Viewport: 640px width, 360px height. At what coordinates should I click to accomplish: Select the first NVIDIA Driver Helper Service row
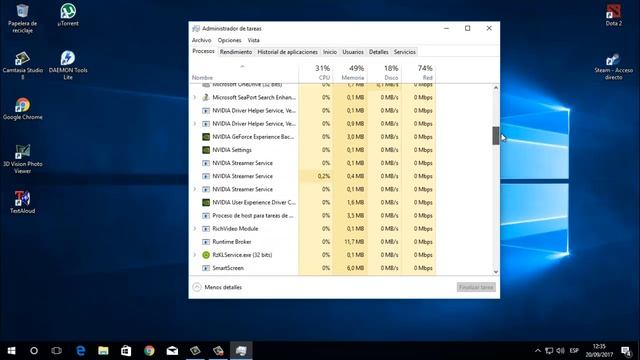(x=313, y=111)
